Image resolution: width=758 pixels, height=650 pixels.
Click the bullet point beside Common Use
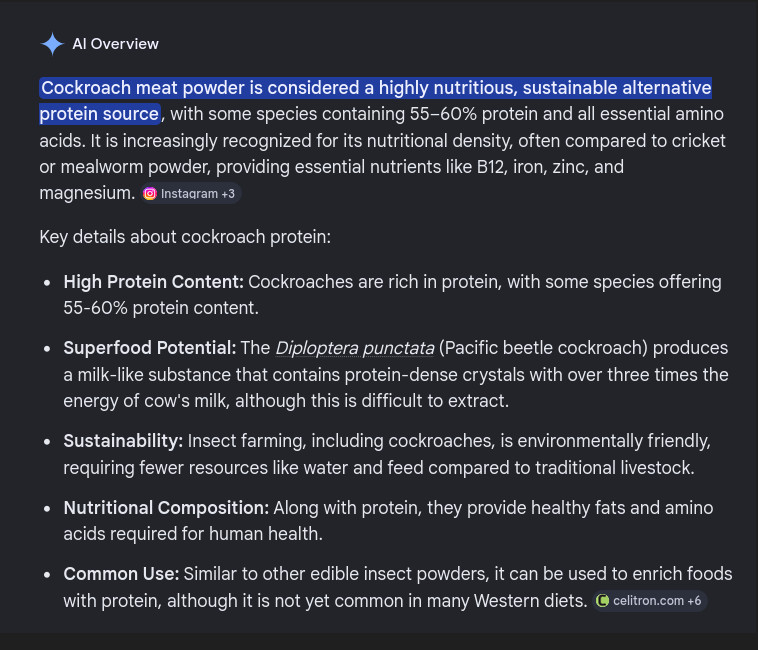(47, 575)
